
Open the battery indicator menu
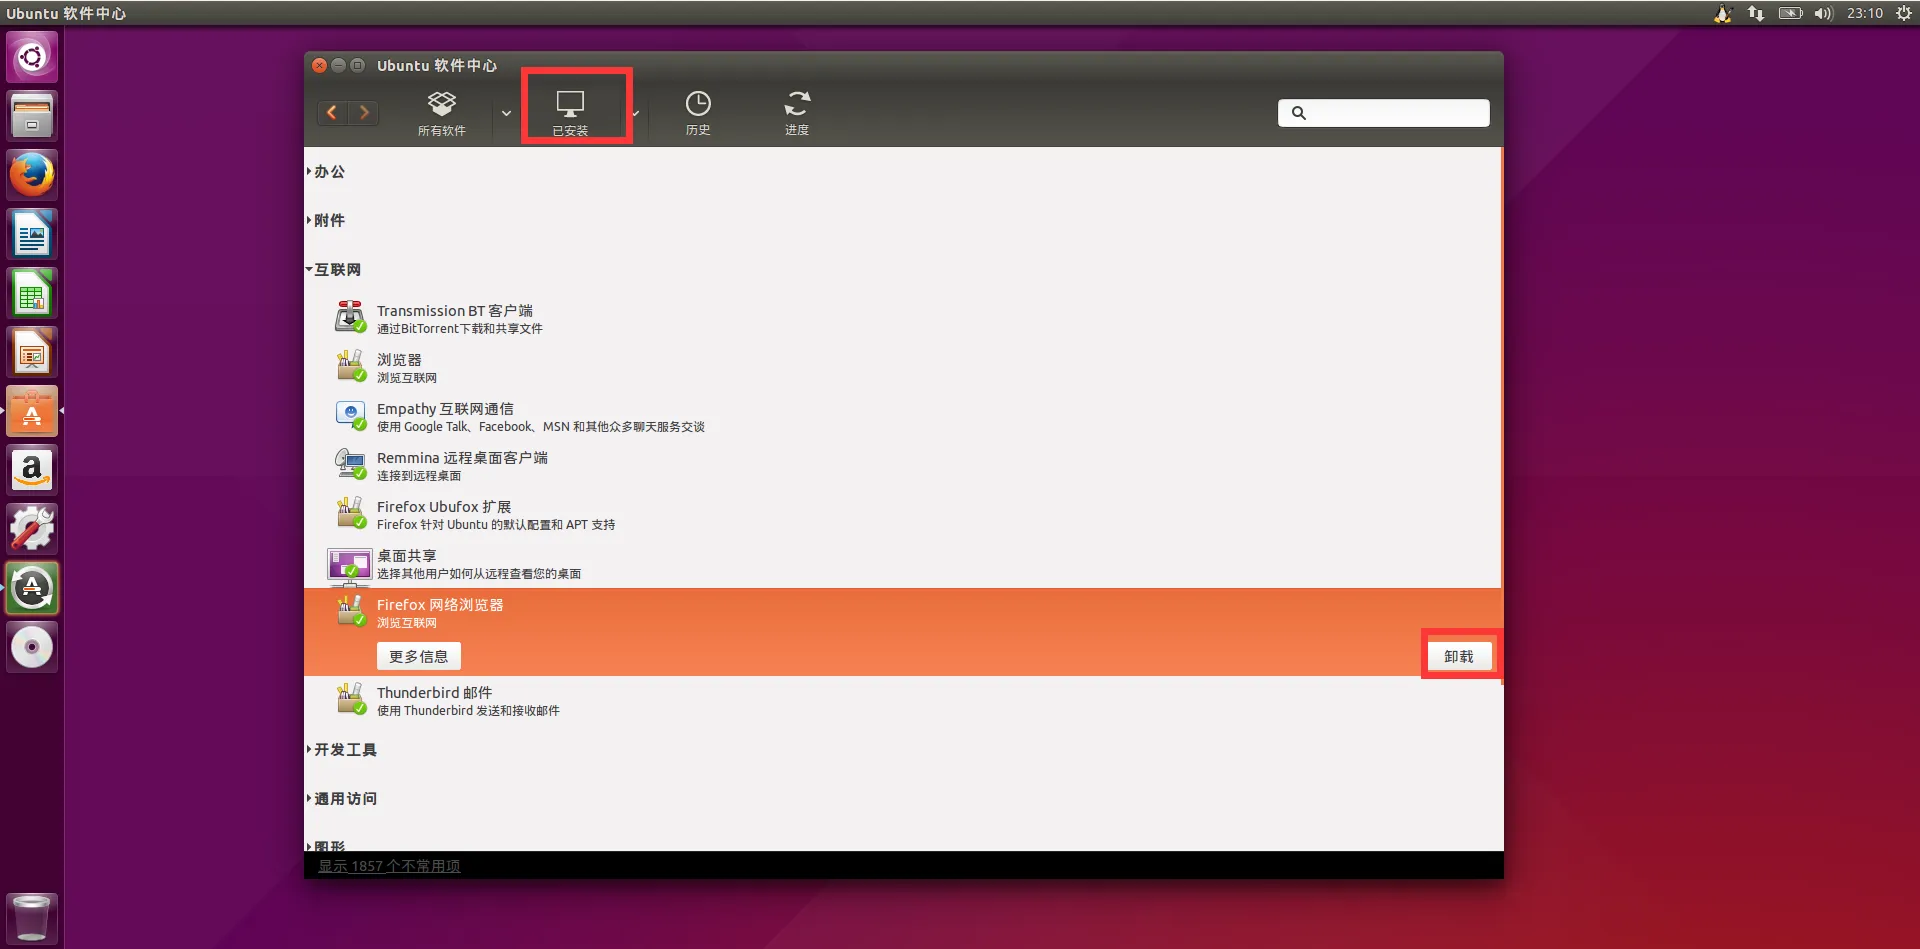[1790, 13]
